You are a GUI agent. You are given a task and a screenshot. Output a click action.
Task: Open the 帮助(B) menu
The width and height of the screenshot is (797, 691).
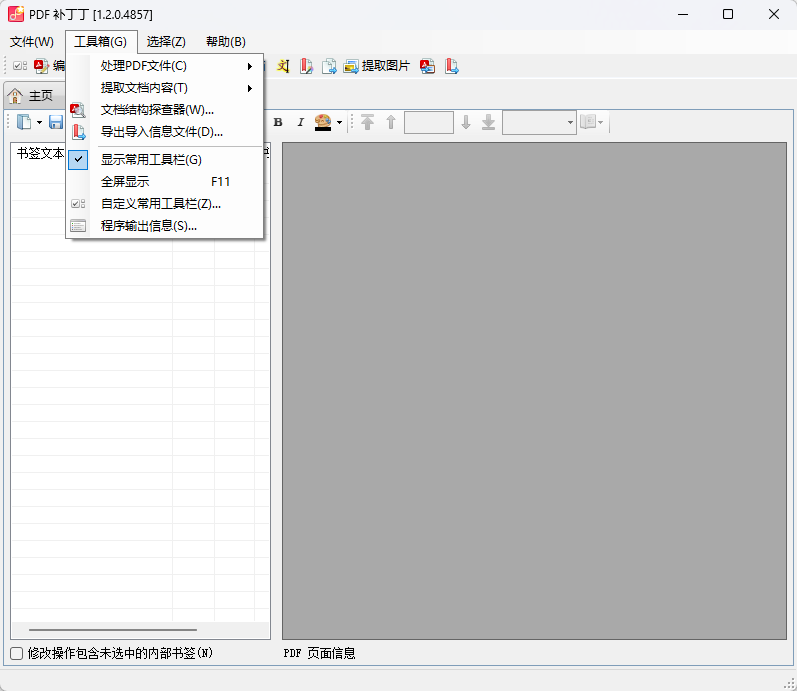point(226,42)
